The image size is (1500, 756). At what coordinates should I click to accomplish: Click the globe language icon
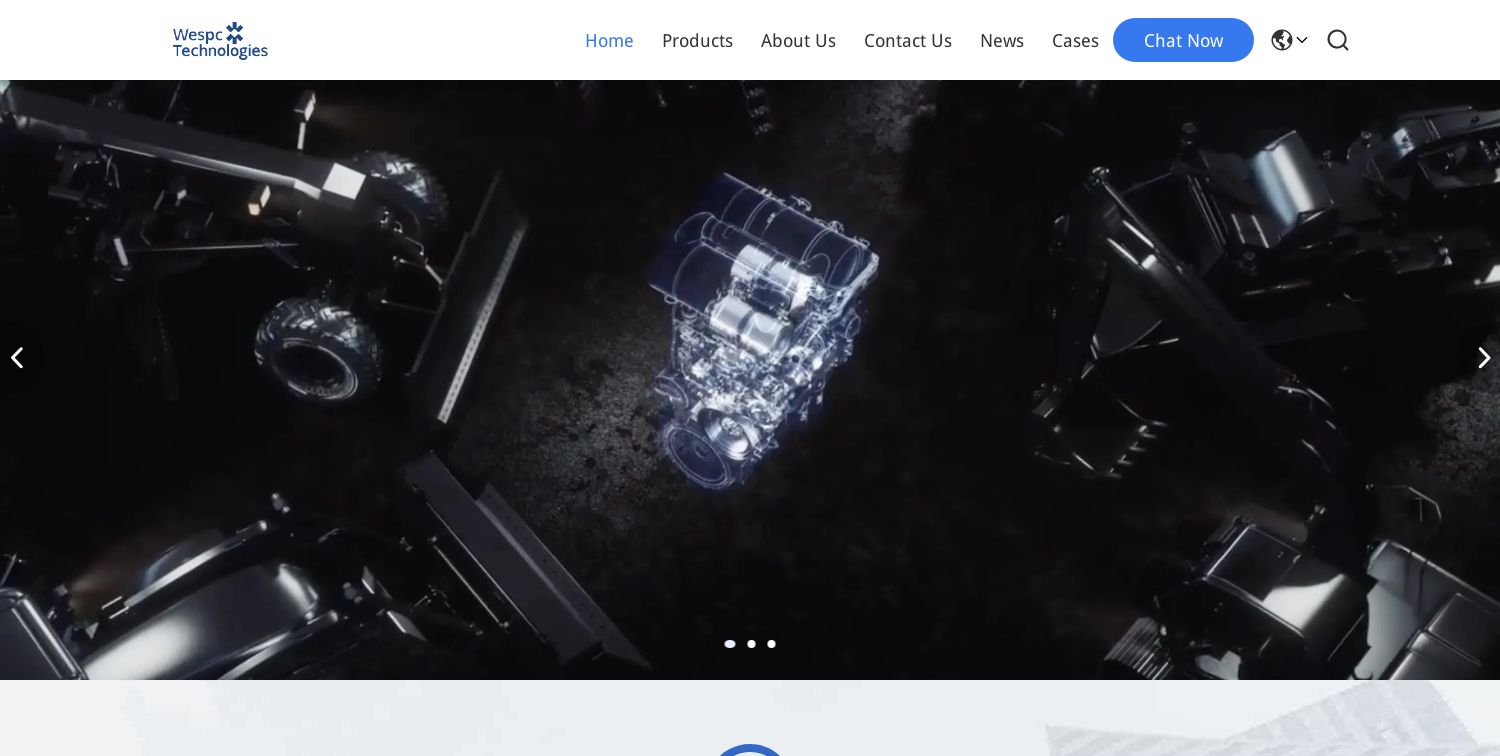tap(1282, 40)
